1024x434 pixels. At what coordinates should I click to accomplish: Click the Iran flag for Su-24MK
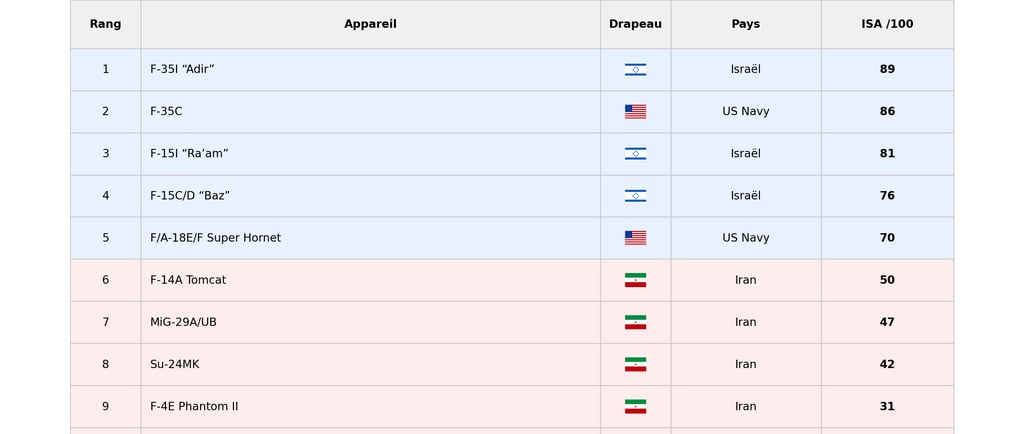635,364
